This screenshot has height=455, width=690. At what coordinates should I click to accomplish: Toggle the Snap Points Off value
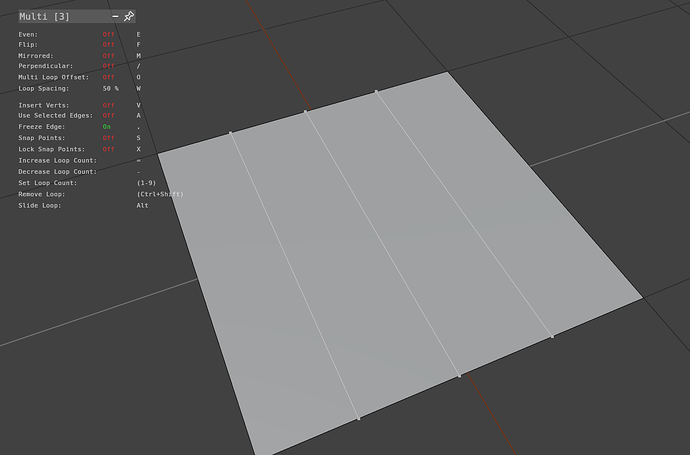108,138
